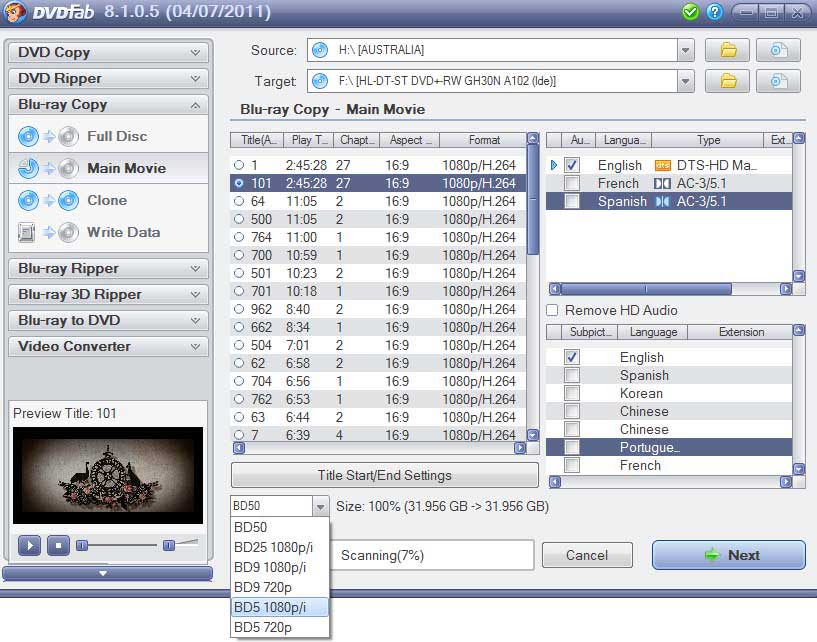
Task: Expand the DVD Ripper section
Action: coord(108,79)
